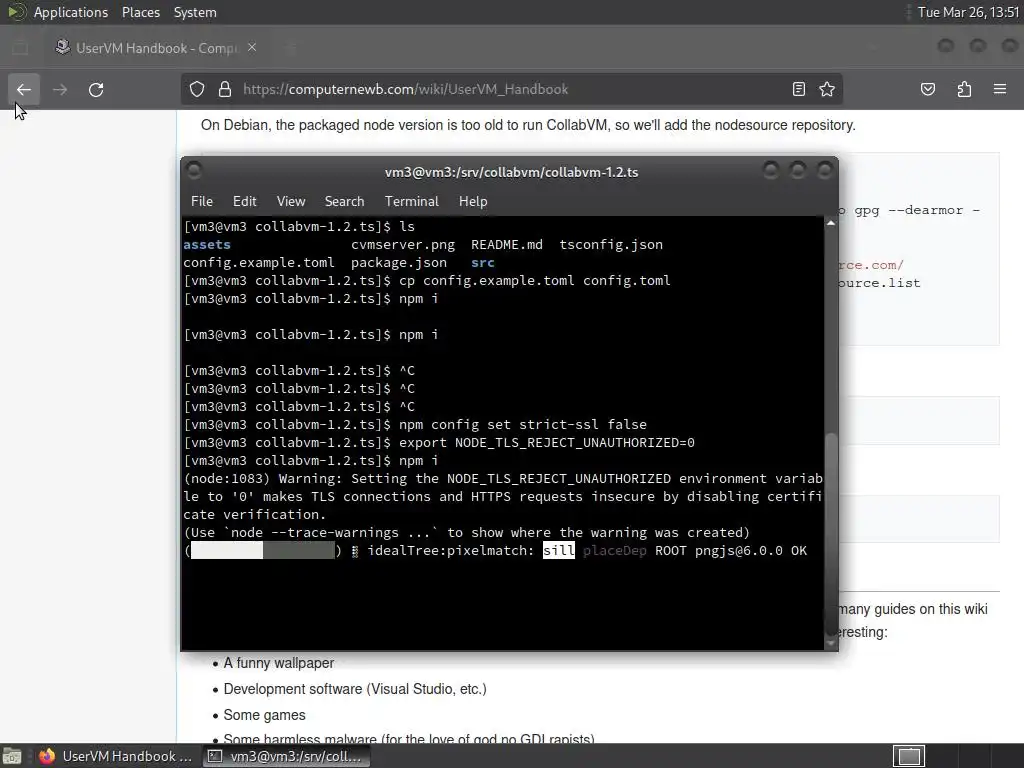Click the Firefox icon on taskbar button

tap(46, 756)
